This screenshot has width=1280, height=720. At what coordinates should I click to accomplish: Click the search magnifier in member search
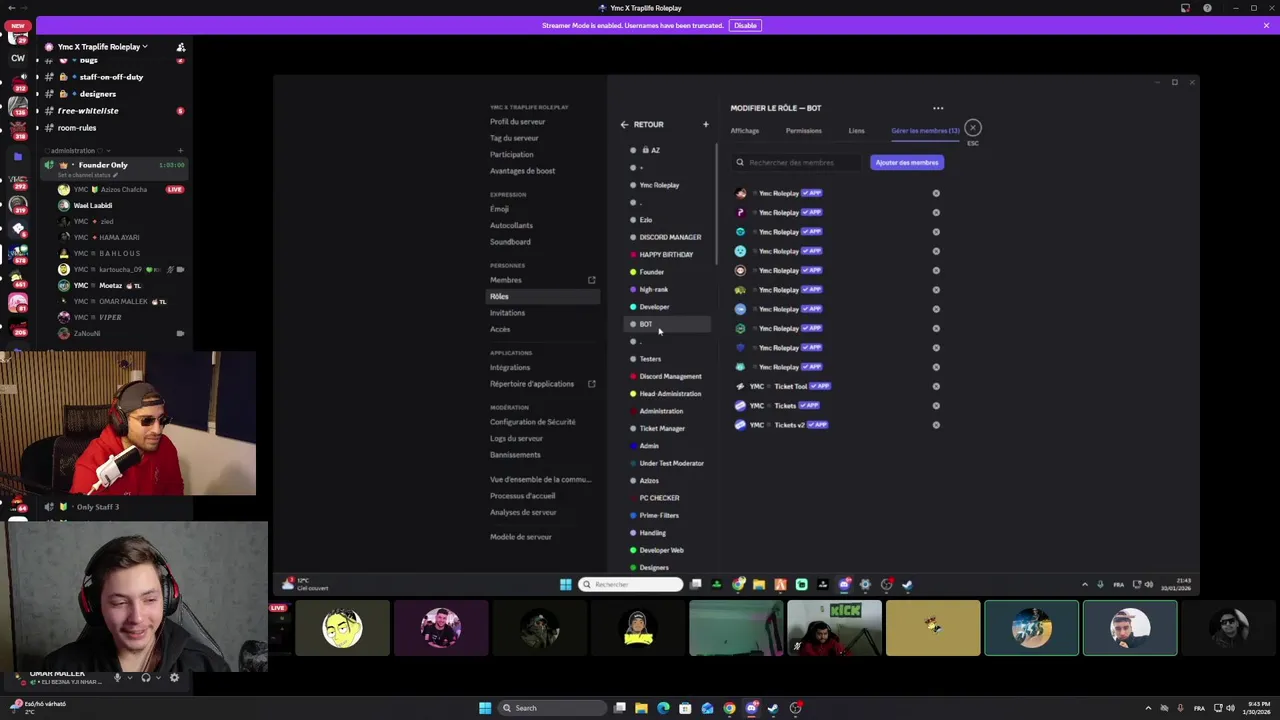(740, 162)
